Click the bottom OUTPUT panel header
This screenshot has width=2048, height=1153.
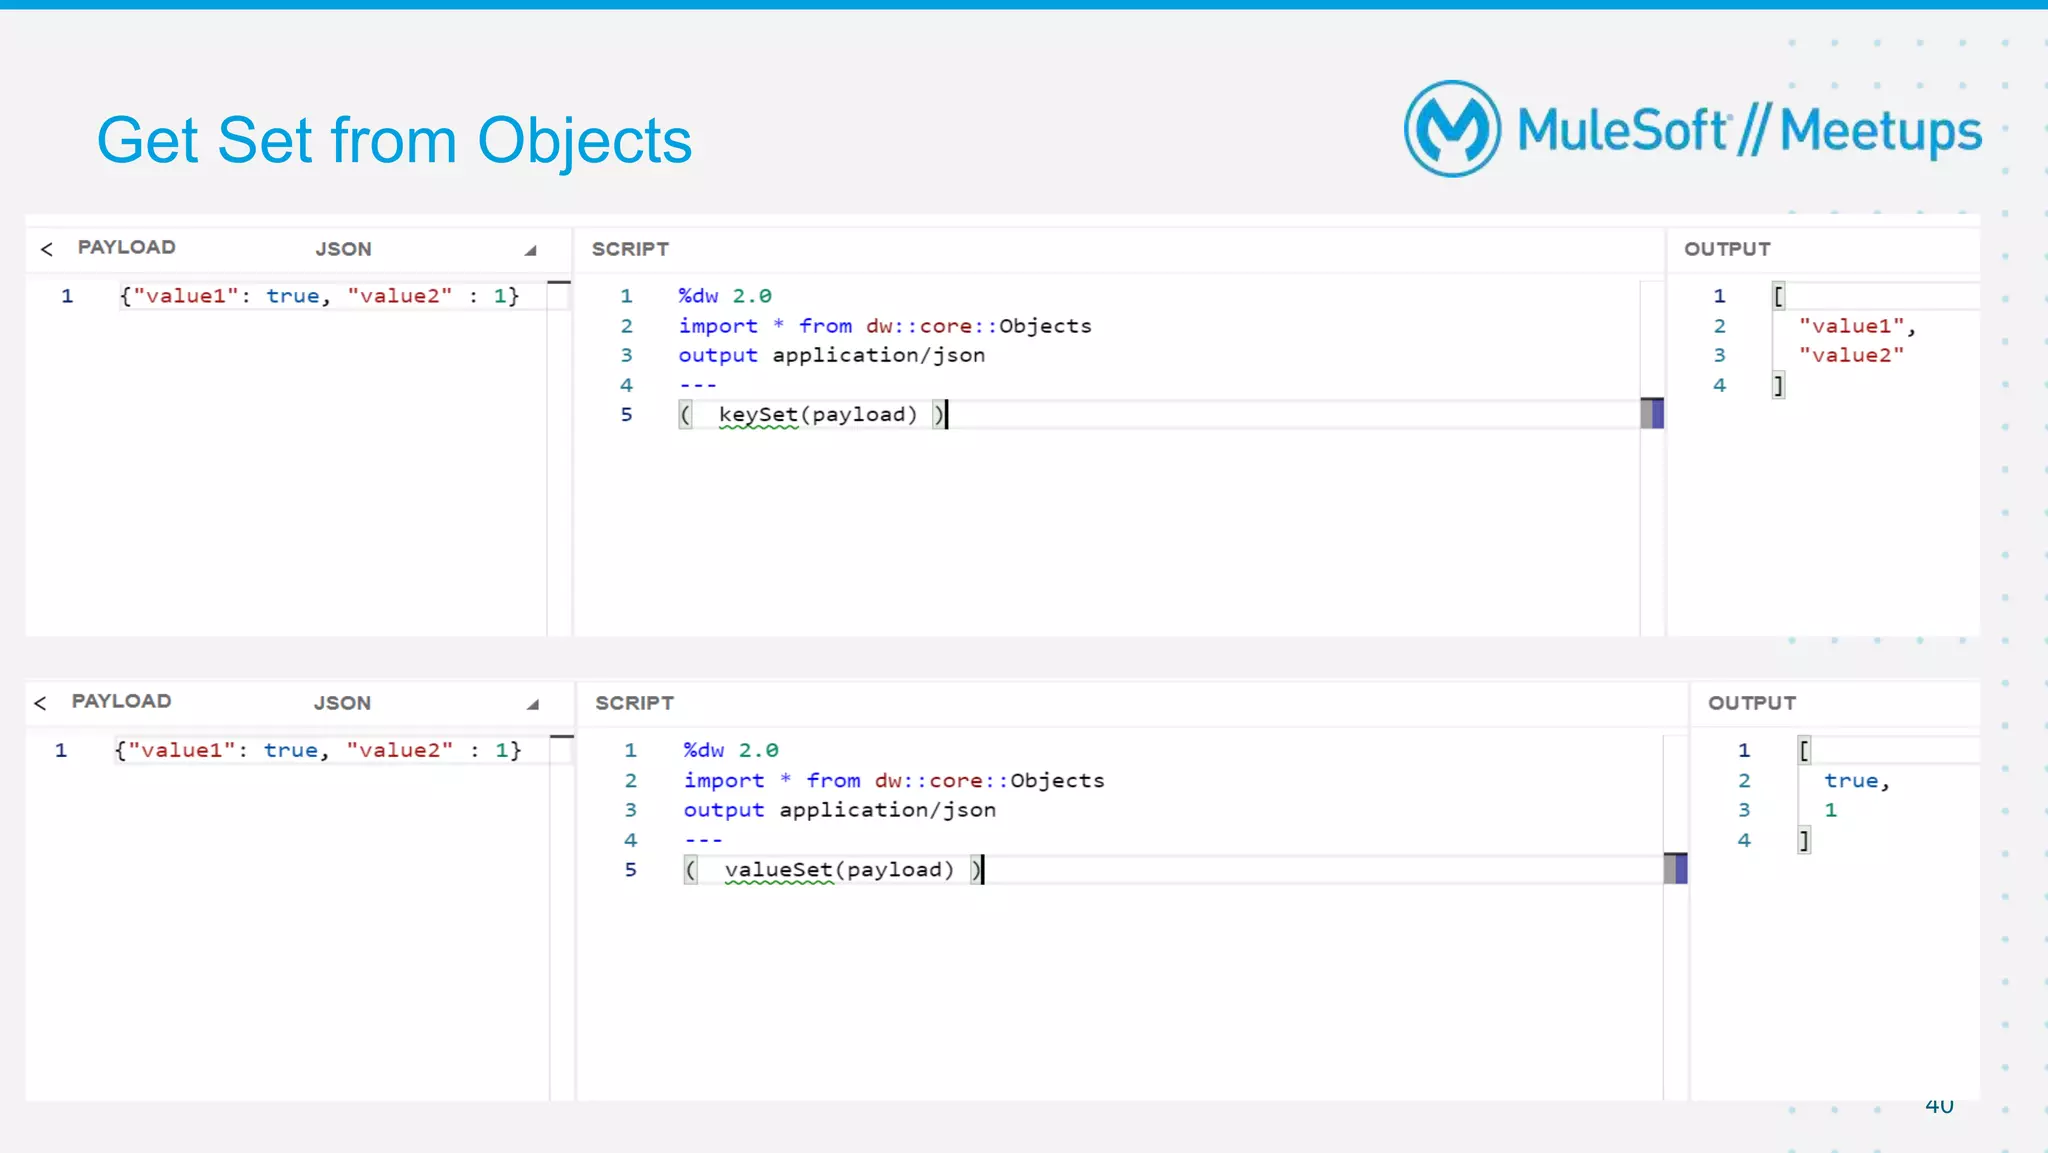click(x=1752, y=703)
